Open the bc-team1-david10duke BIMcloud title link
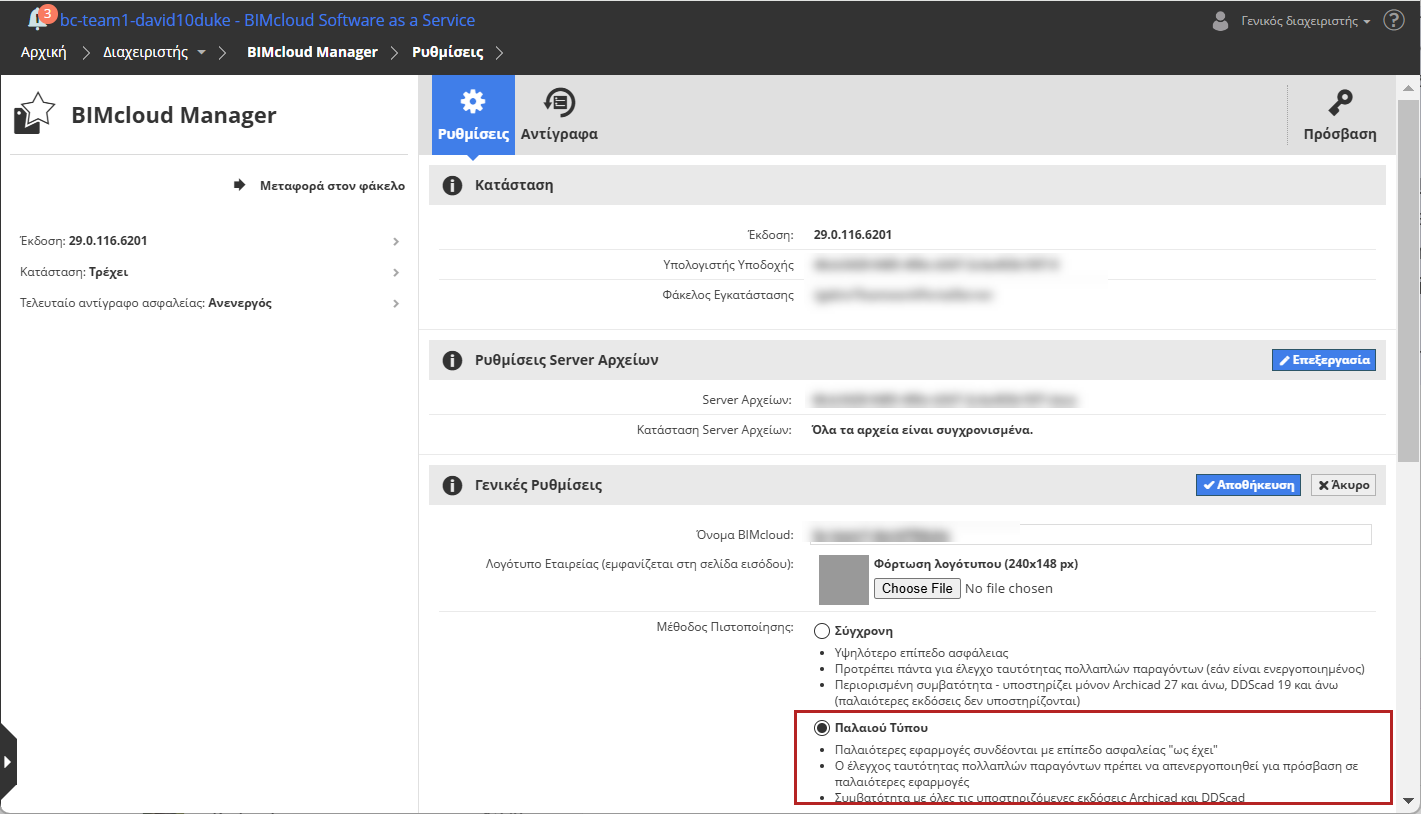This screenshot has height=814, width=1421. (268, 20)
